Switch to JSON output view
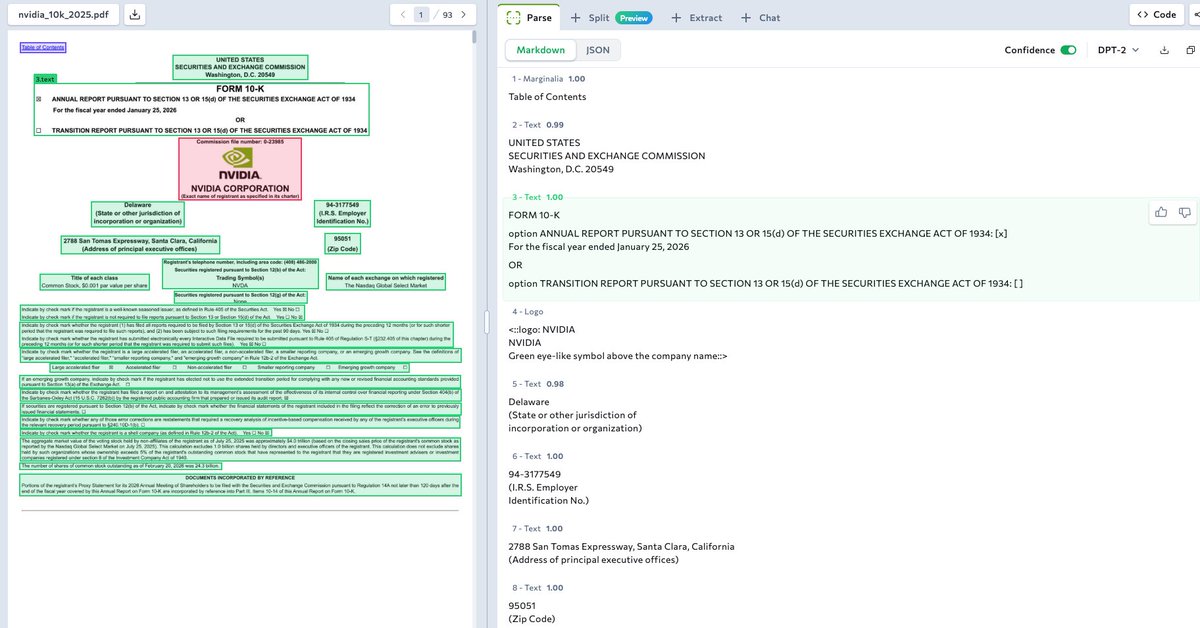This screenshot has height=628, width=1200. [598, 50]
